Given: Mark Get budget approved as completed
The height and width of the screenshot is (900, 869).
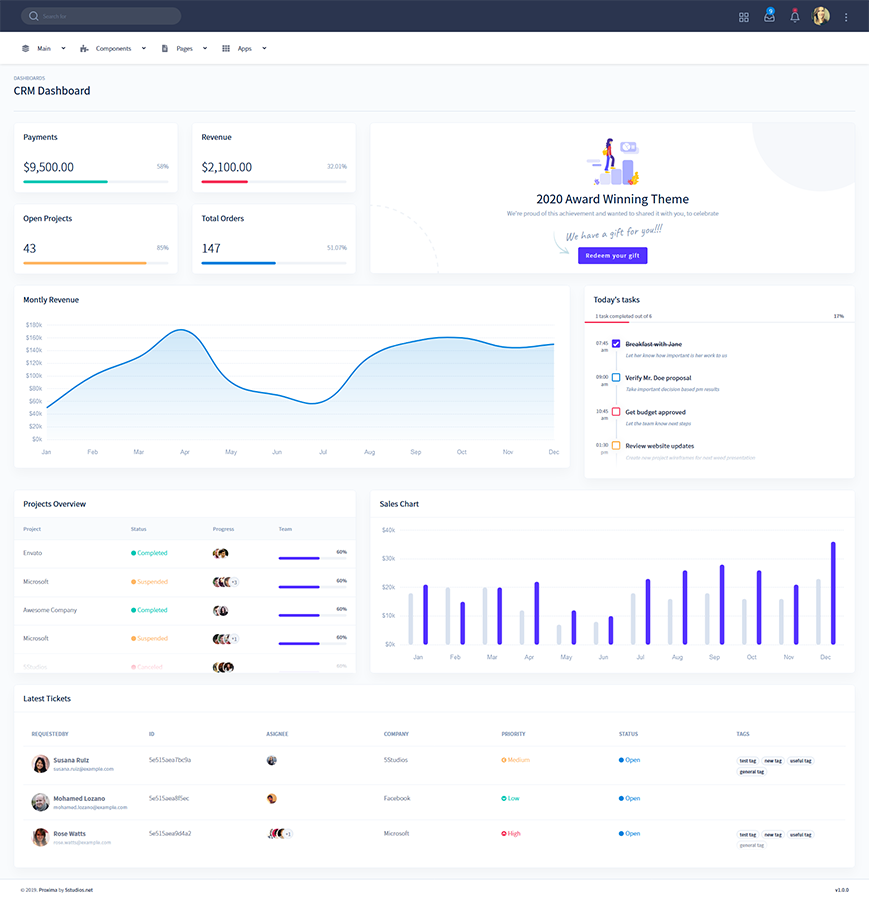Looking at the screenshot, I should (x=616, y=412).
